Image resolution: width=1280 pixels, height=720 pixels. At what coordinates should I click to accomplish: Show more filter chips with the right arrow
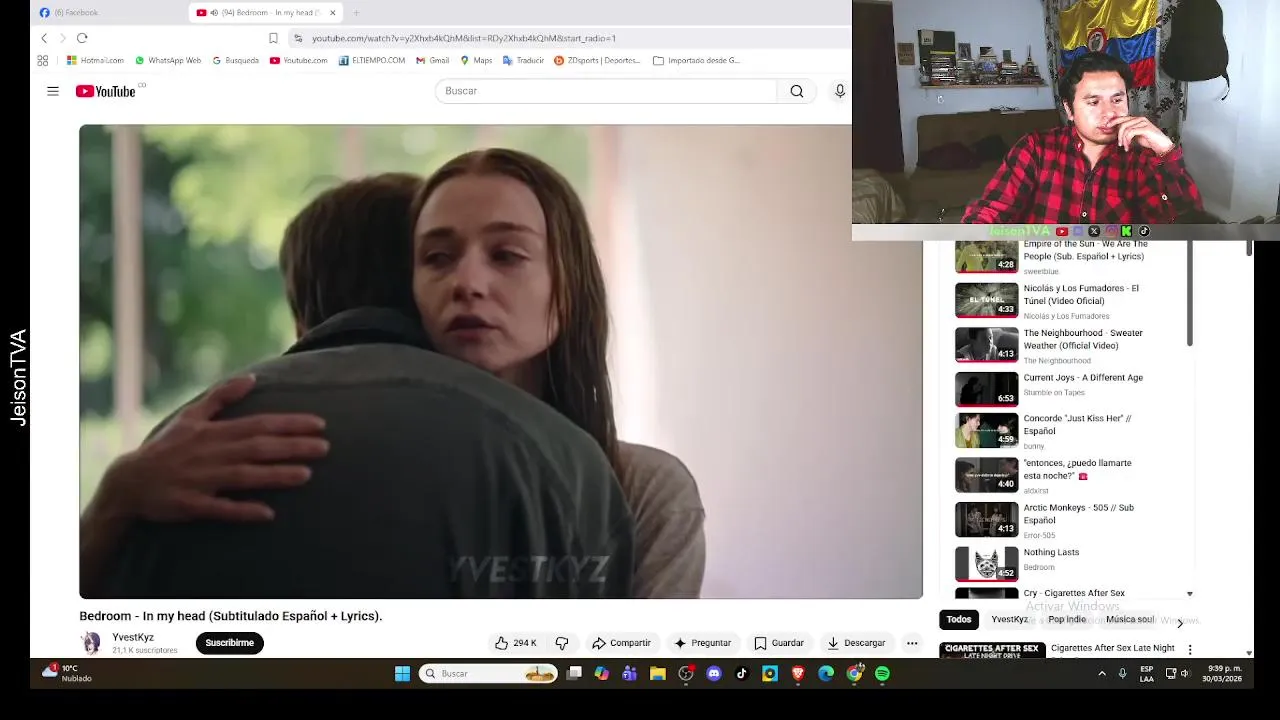1180,623
